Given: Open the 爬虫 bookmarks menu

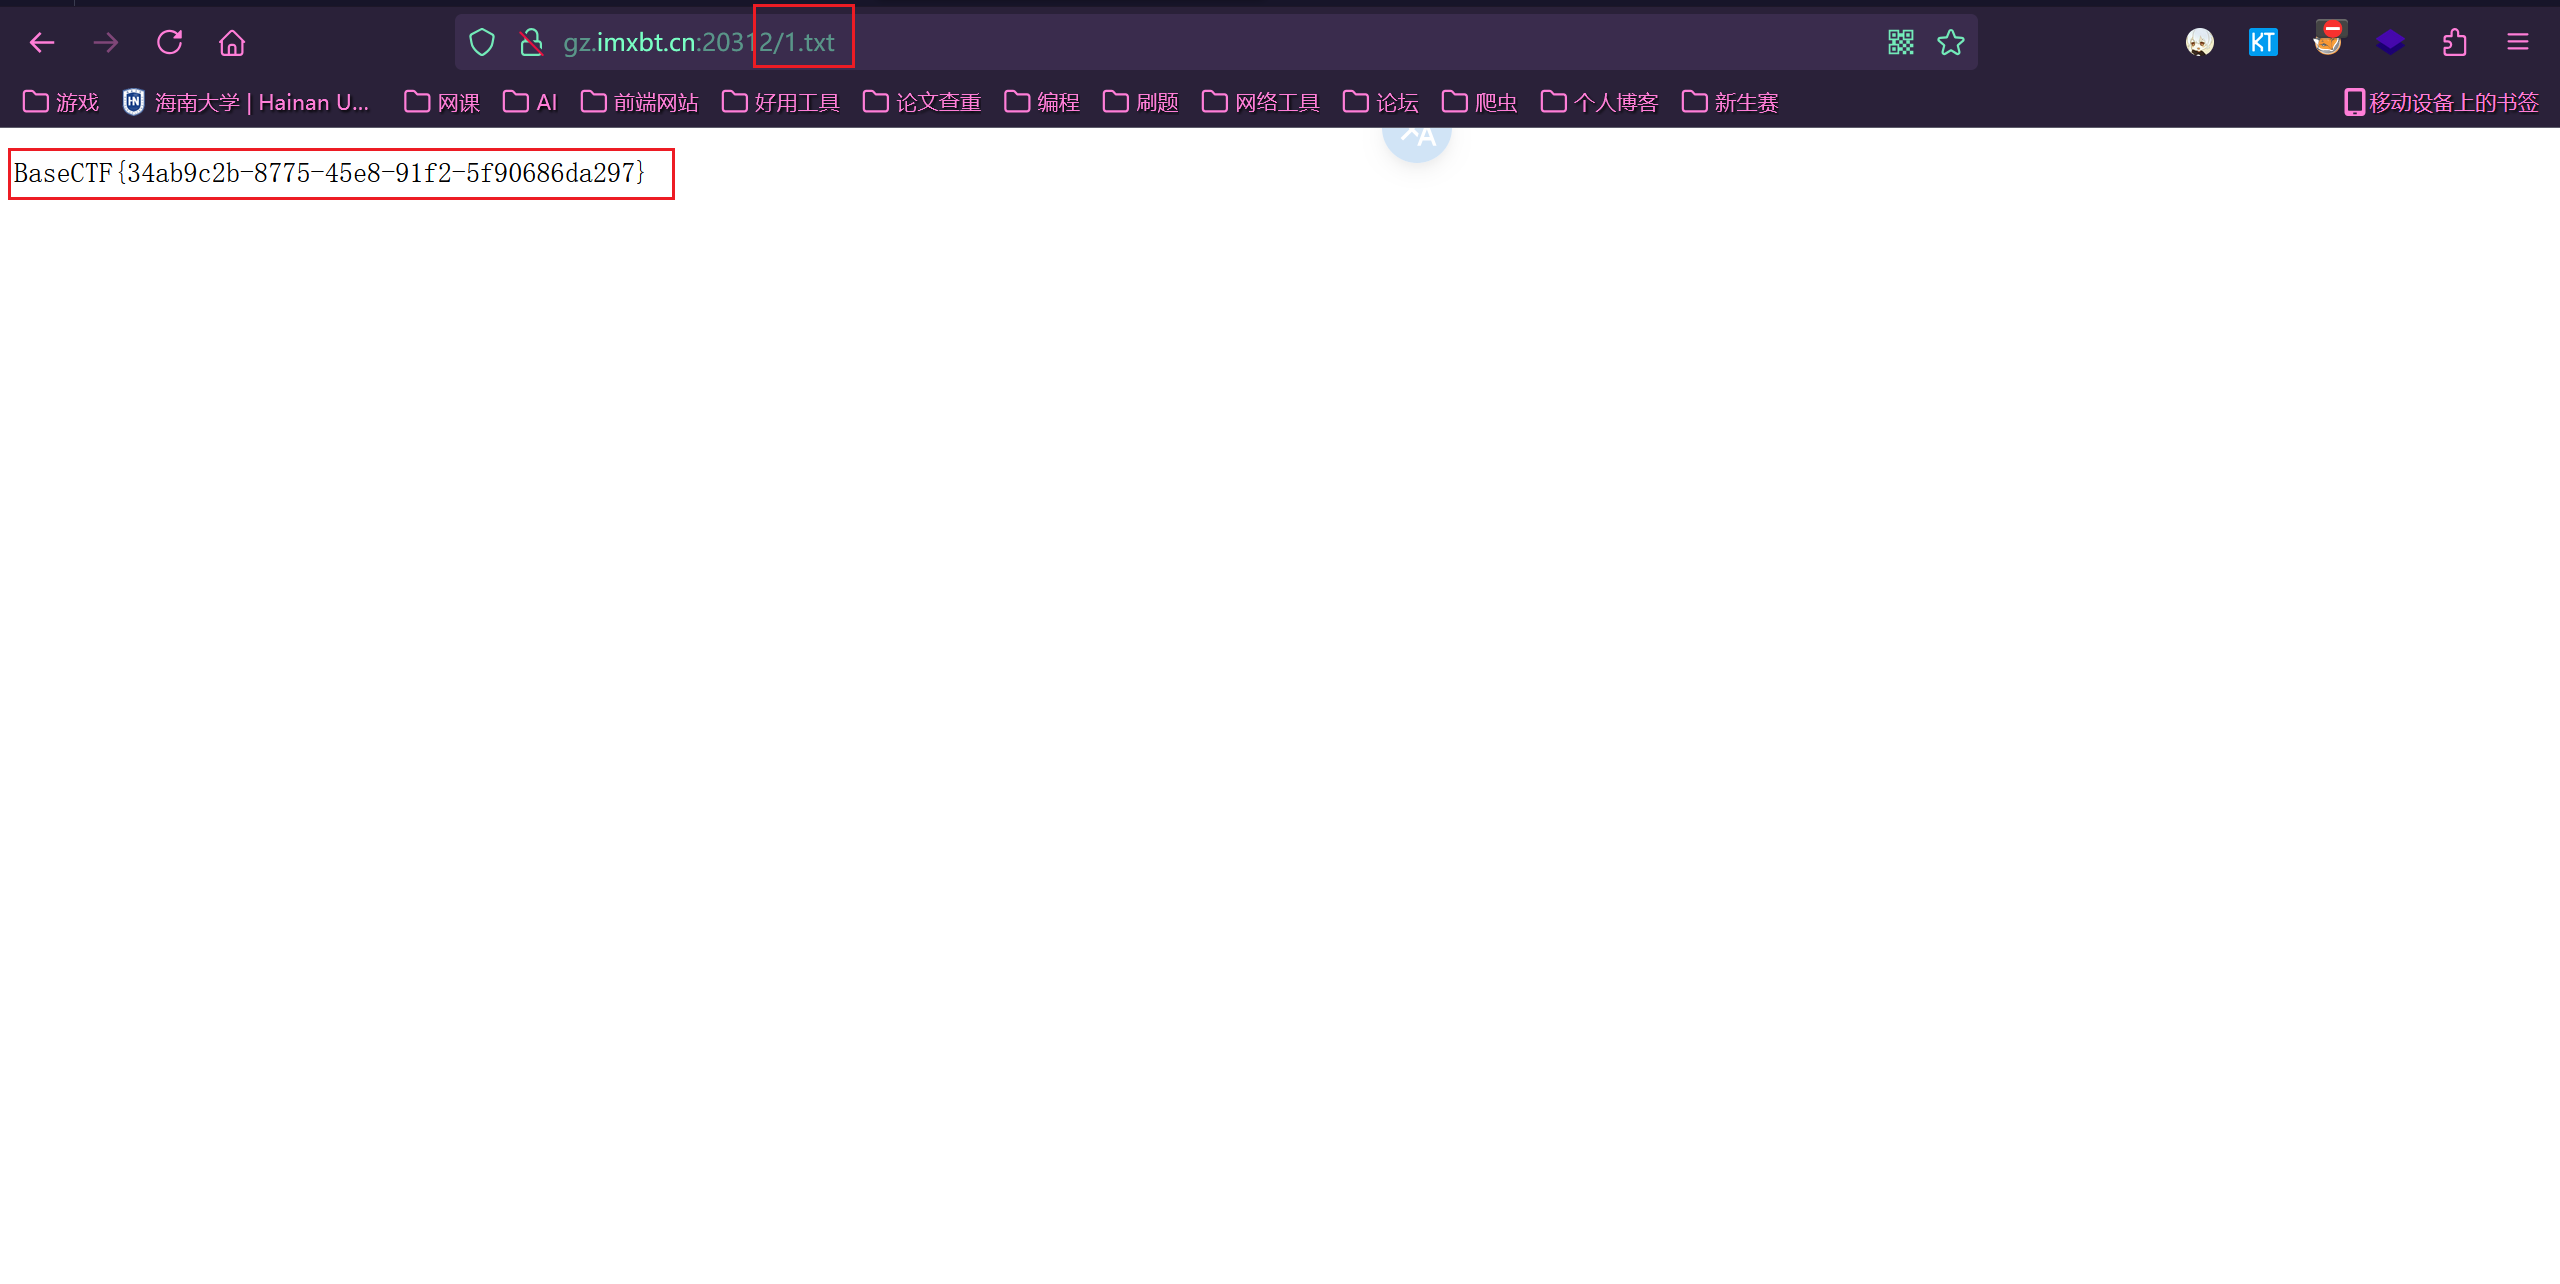Looking at the screenshot, I should (1478, 101).
